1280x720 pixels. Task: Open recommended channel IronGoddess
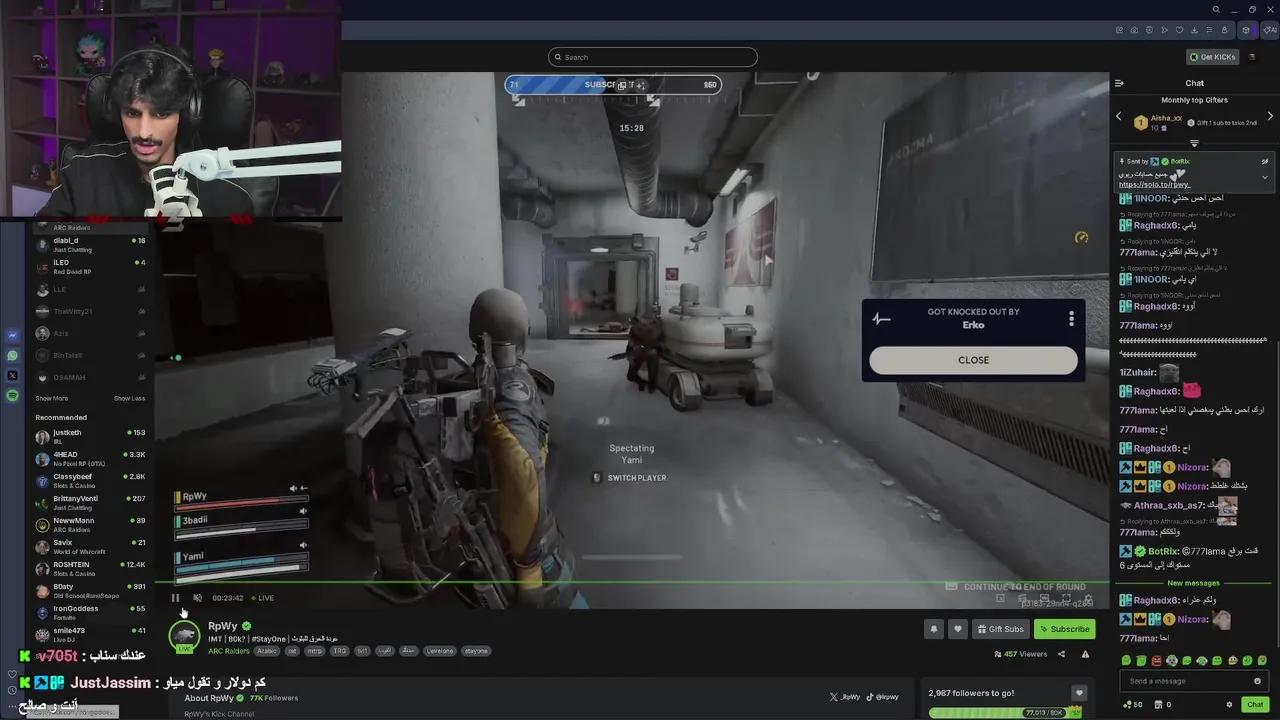coord(90,612)
